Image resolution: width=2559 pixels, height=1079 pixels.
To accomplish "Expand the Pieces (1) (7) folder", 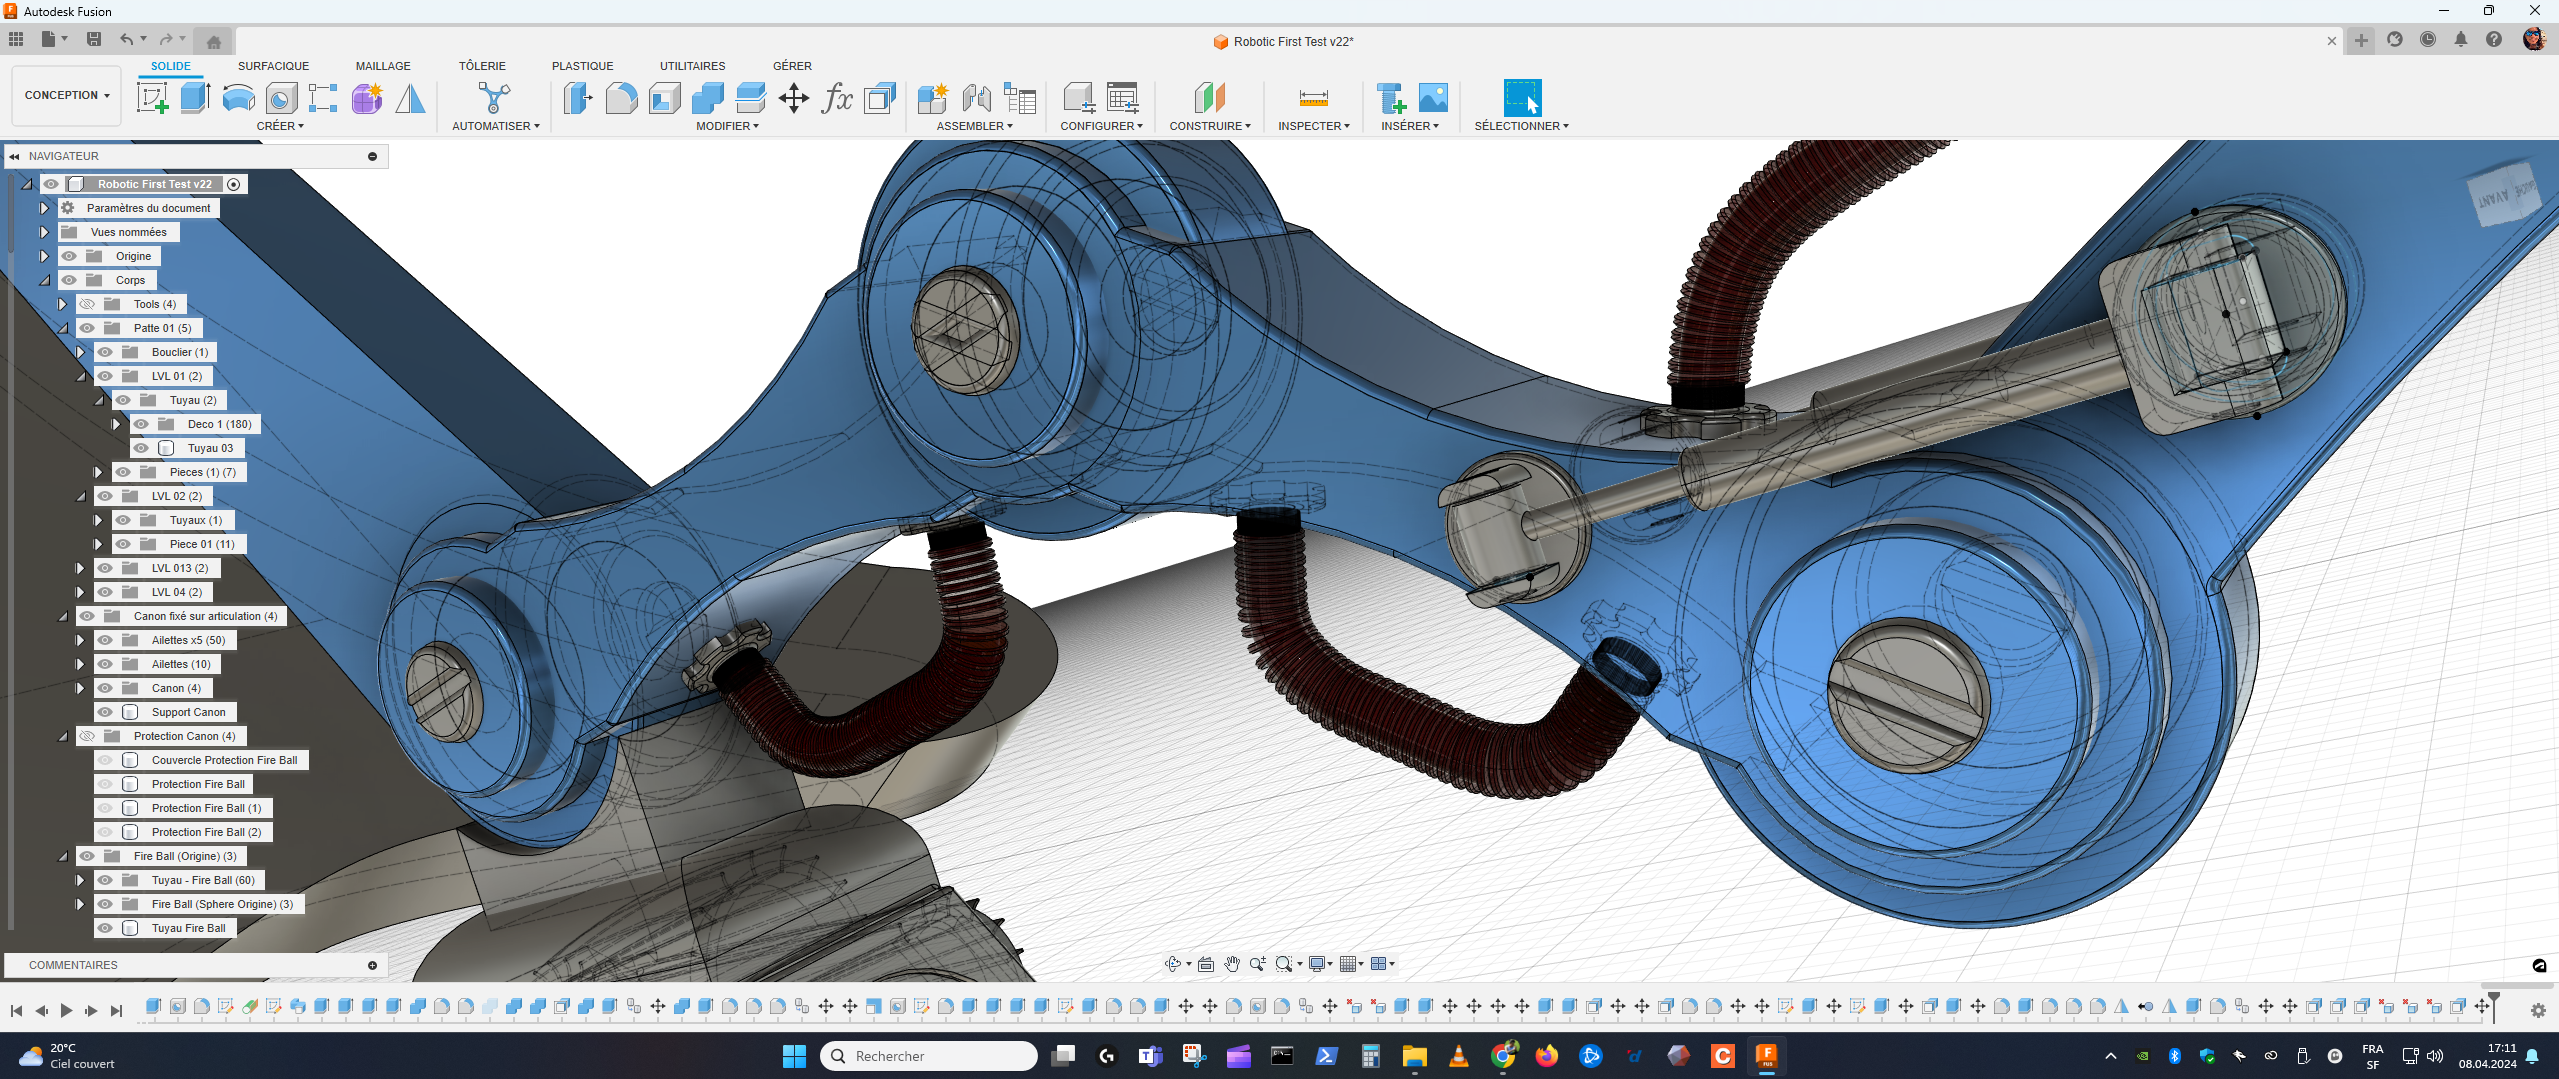I will tap(98, 472).
